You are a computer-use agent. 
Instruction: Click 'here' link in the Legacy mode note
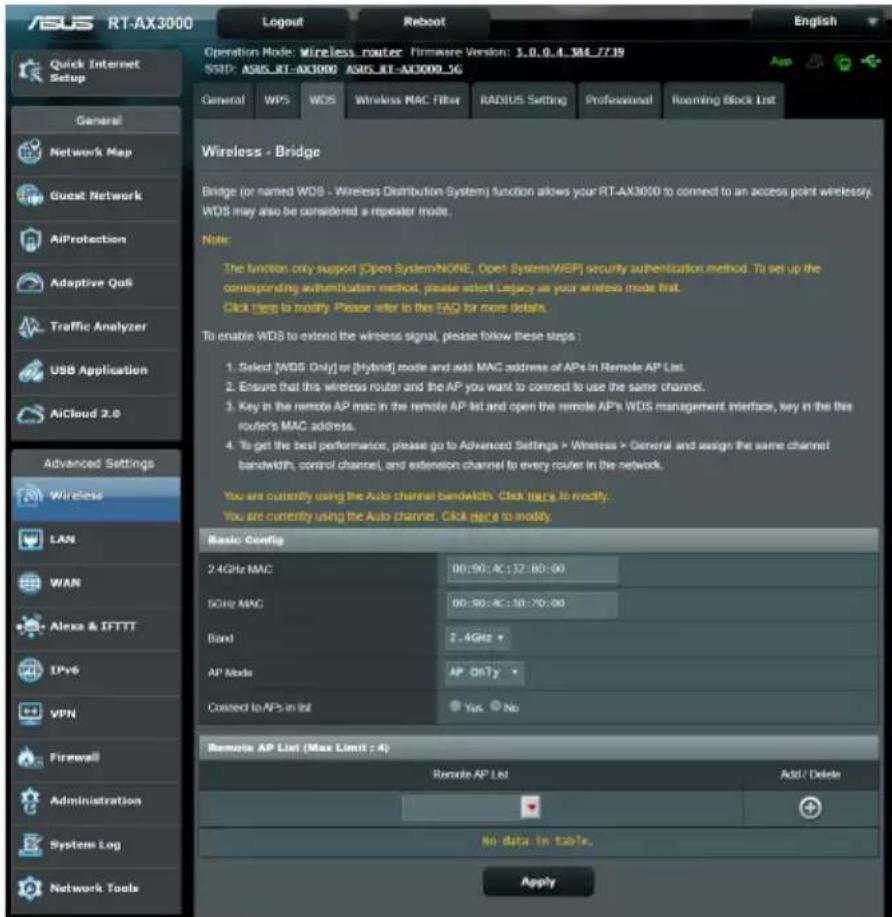[x=264, y=308]
